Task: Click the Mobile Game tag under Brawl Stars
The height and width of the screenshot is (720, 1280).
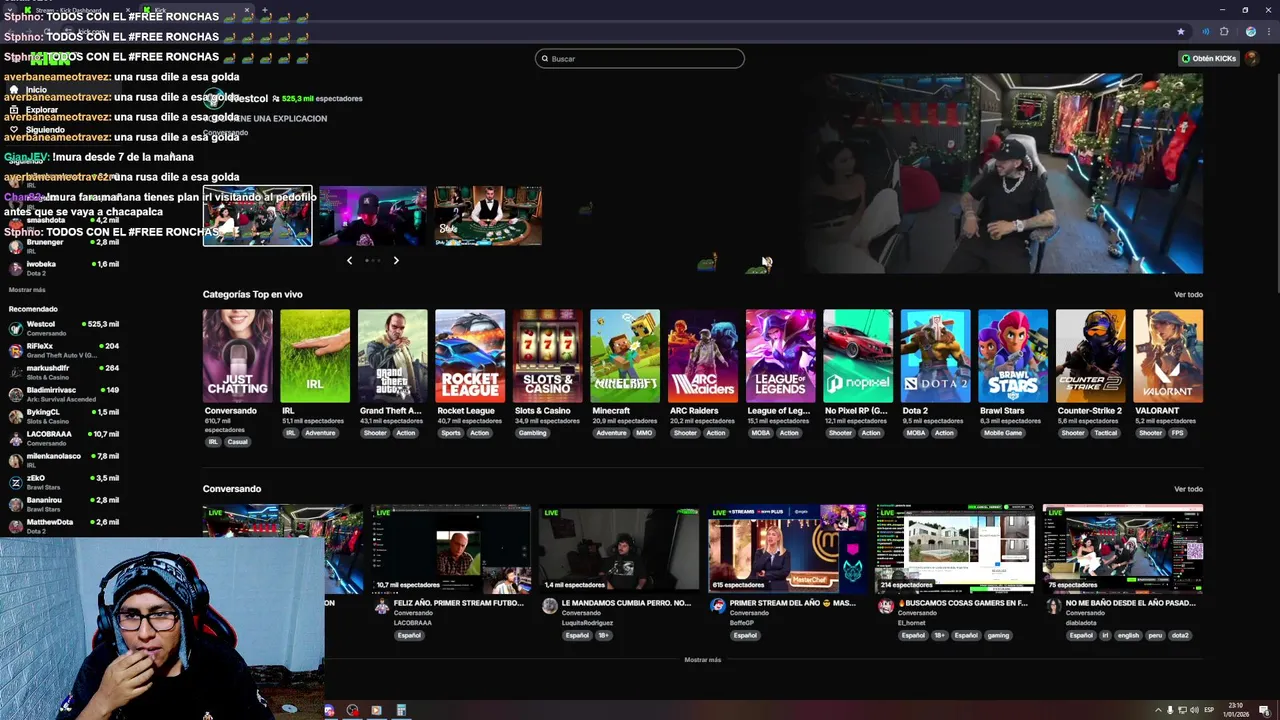Action: coord(1003,433)
